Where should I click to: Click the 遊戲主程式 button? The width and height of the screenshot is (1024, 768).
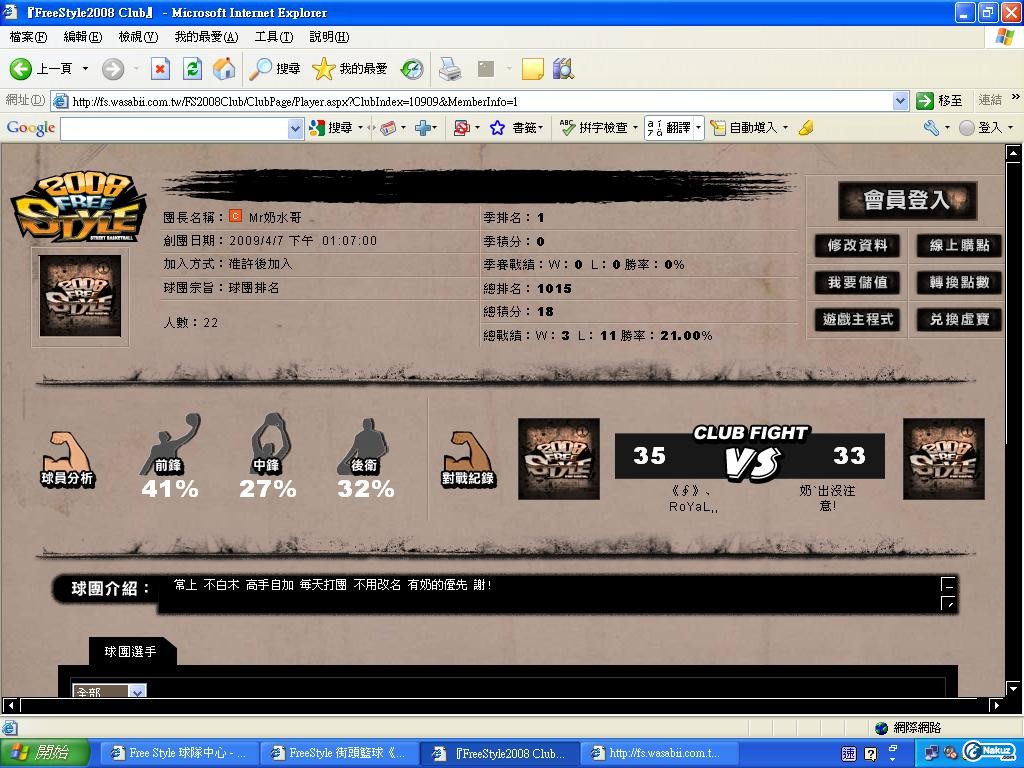857,320
